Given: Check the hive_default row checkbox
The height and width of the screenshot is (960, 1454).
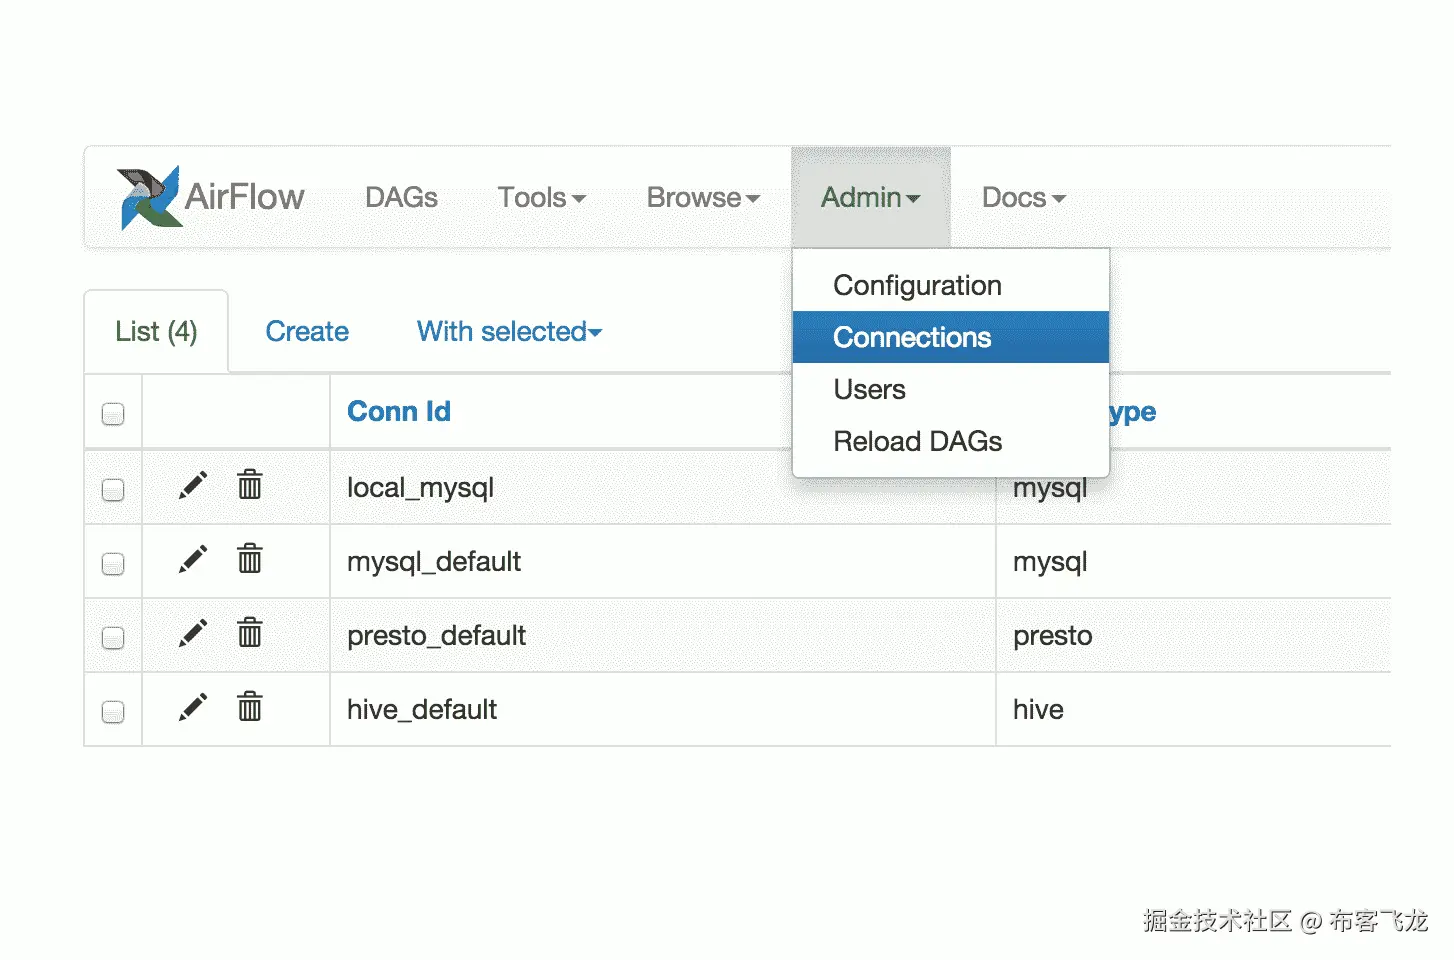Looking at the screenshot, I should 113,712.
